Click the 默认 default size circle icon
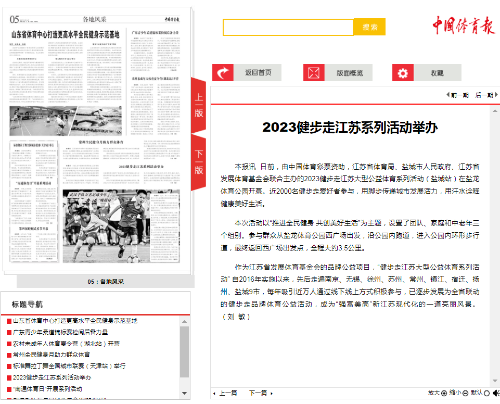 click(487, 393)
